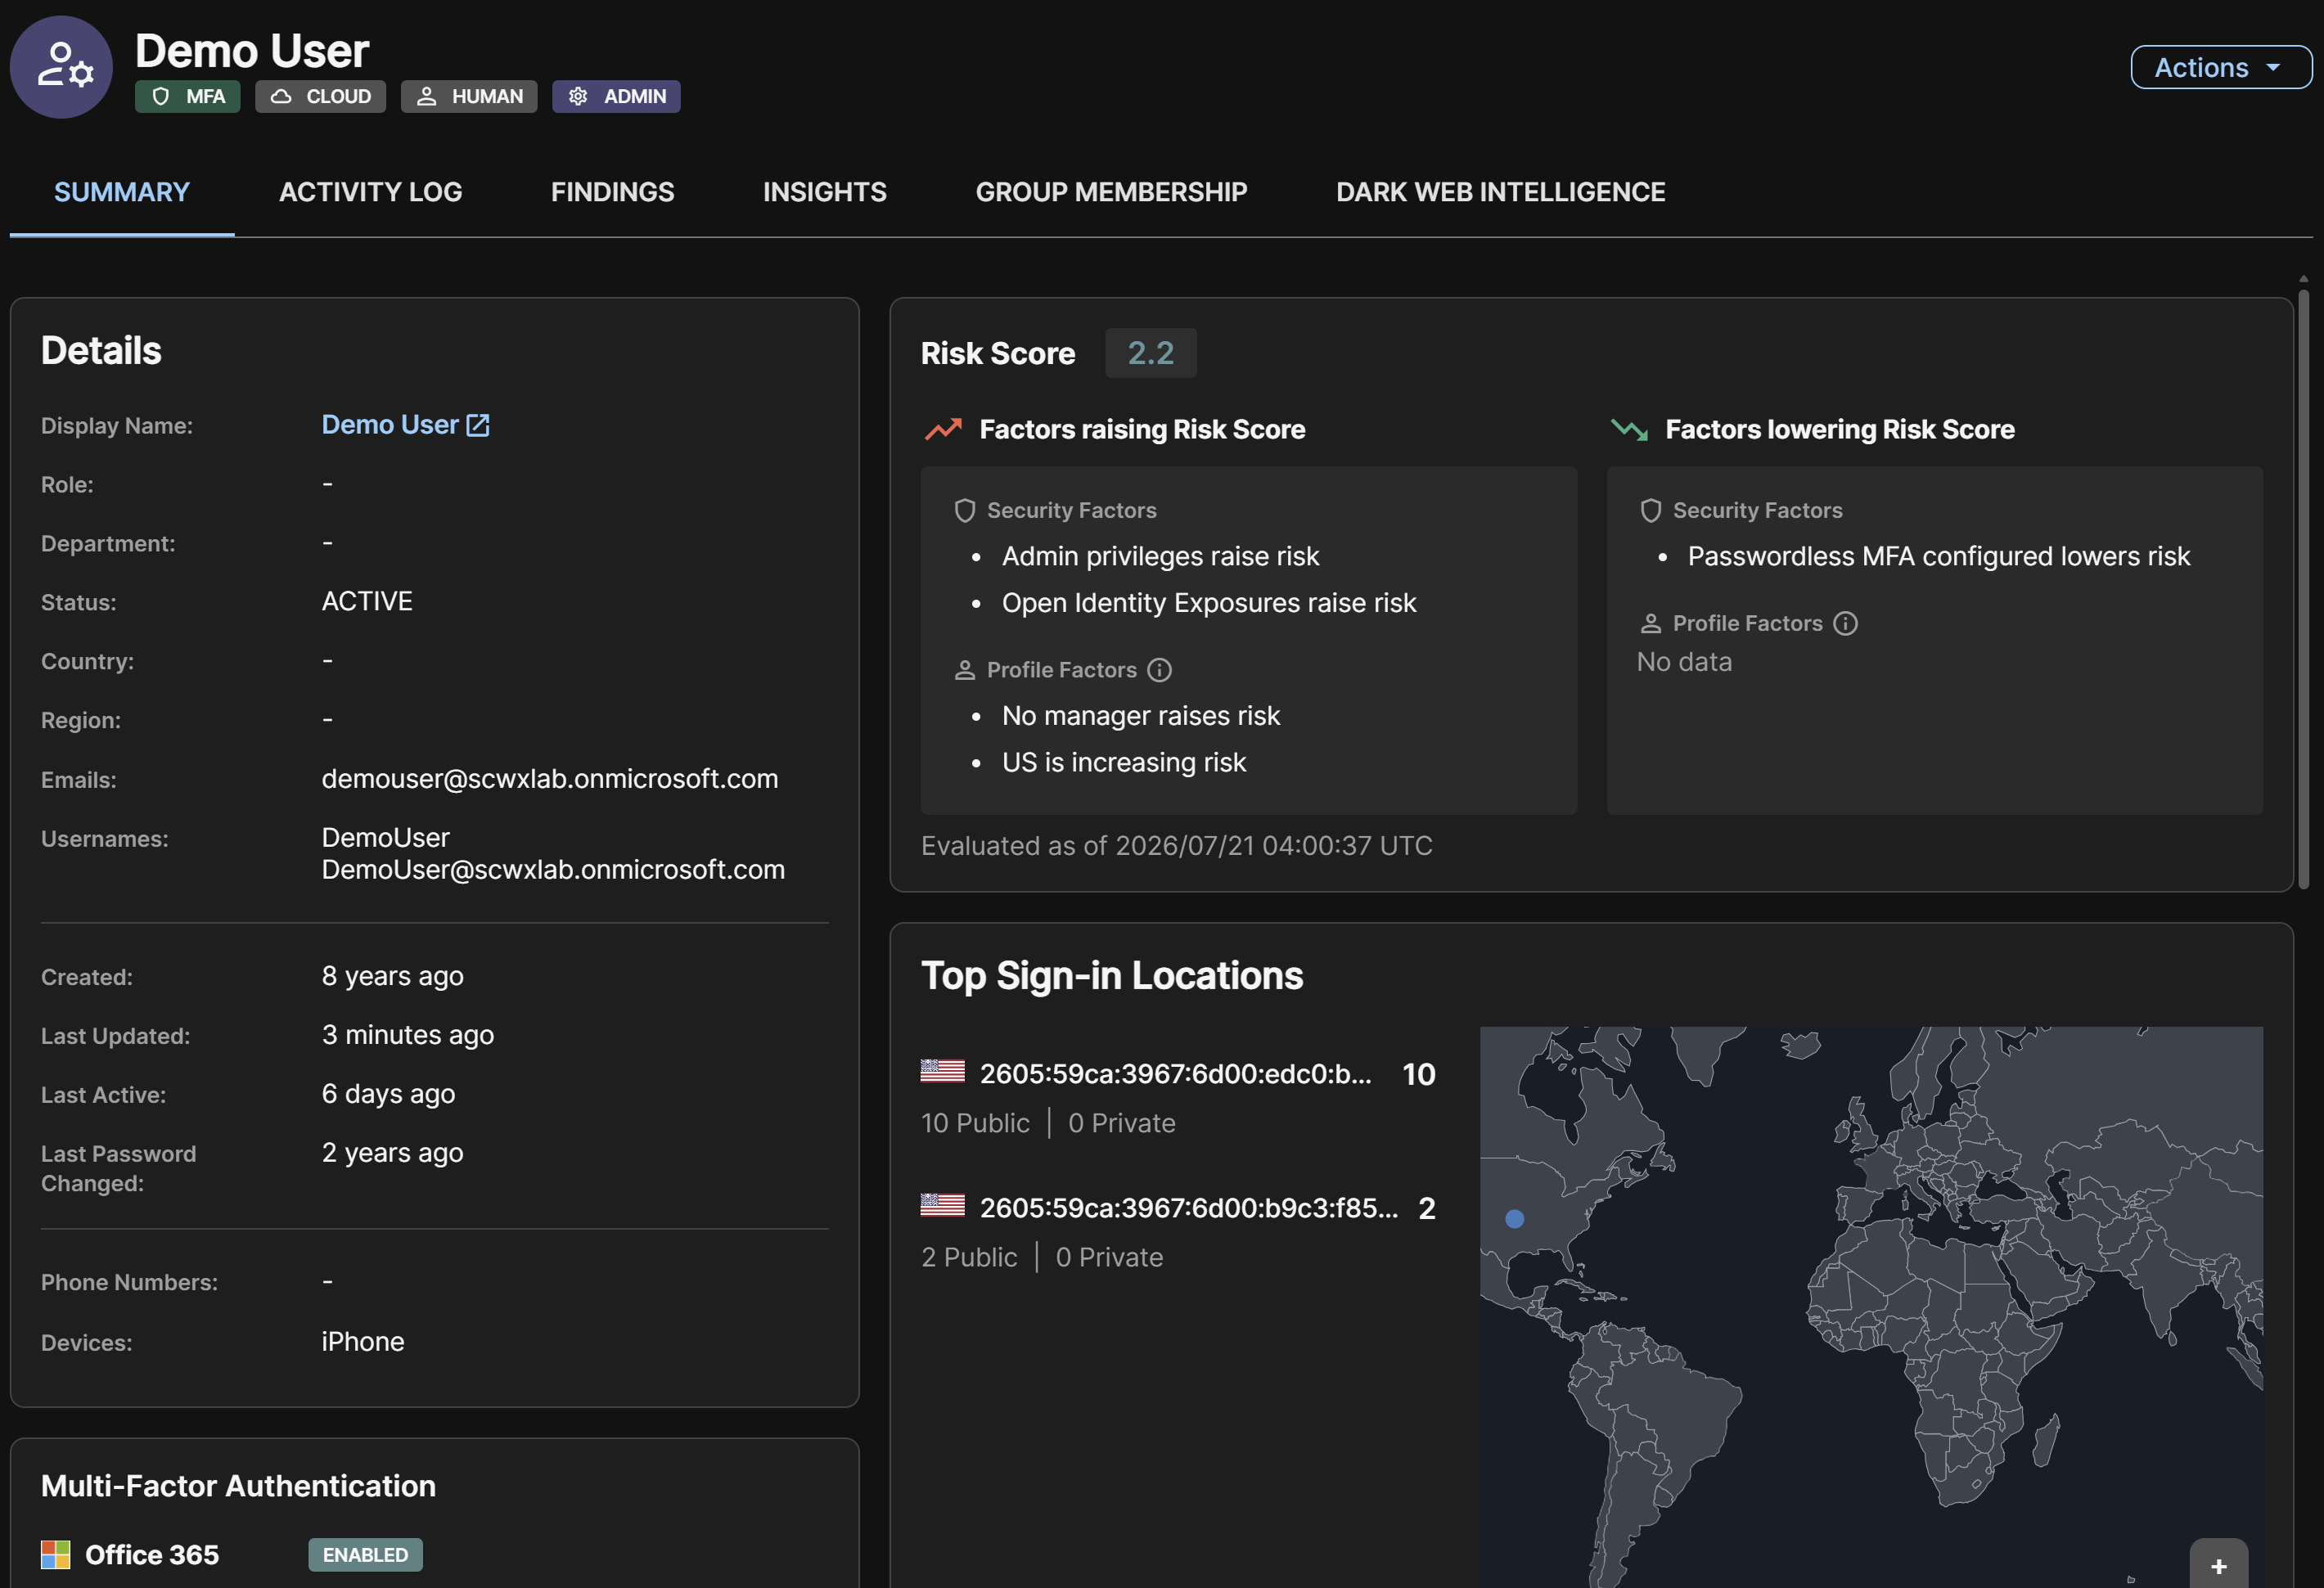The image size is (2324, 1588).
Task: Click the password changed '2 years ago' value
Action: point(392,1153)
